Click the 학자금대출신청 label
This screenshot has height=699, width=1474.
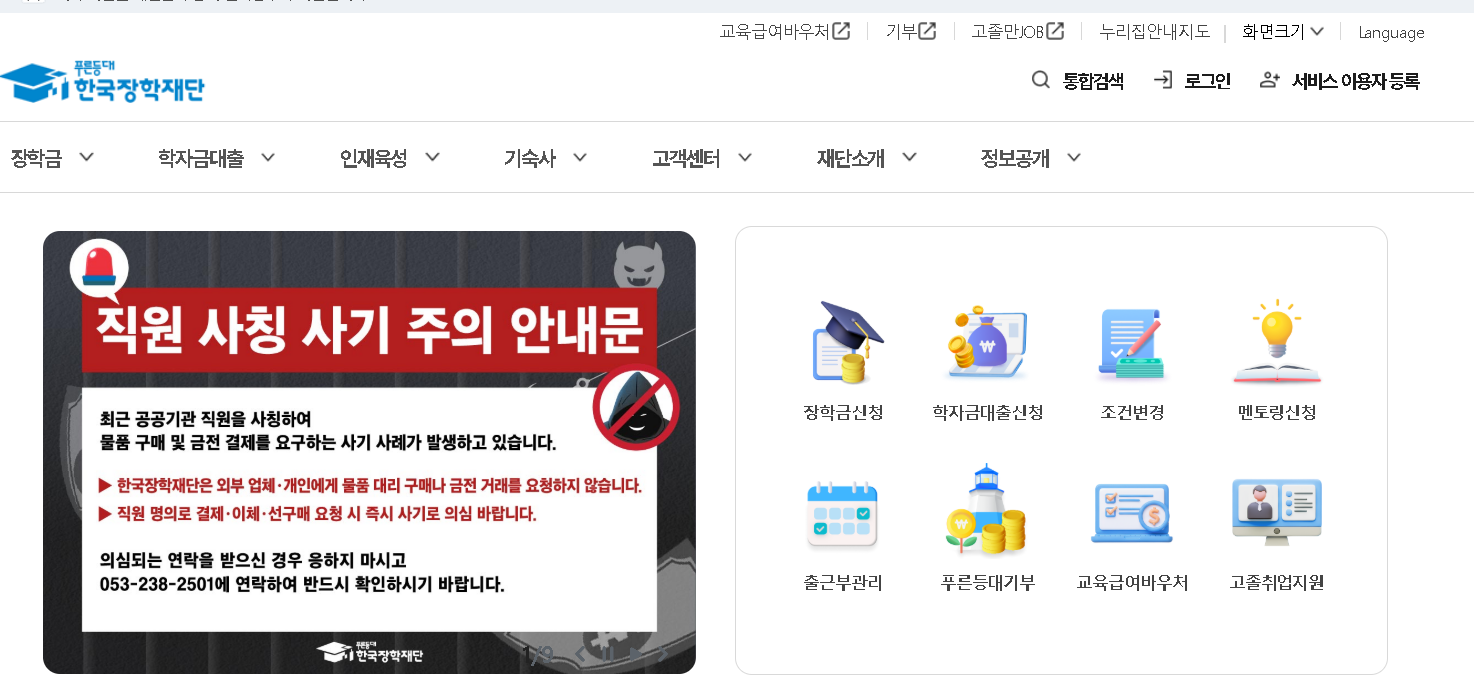(988, 412)
